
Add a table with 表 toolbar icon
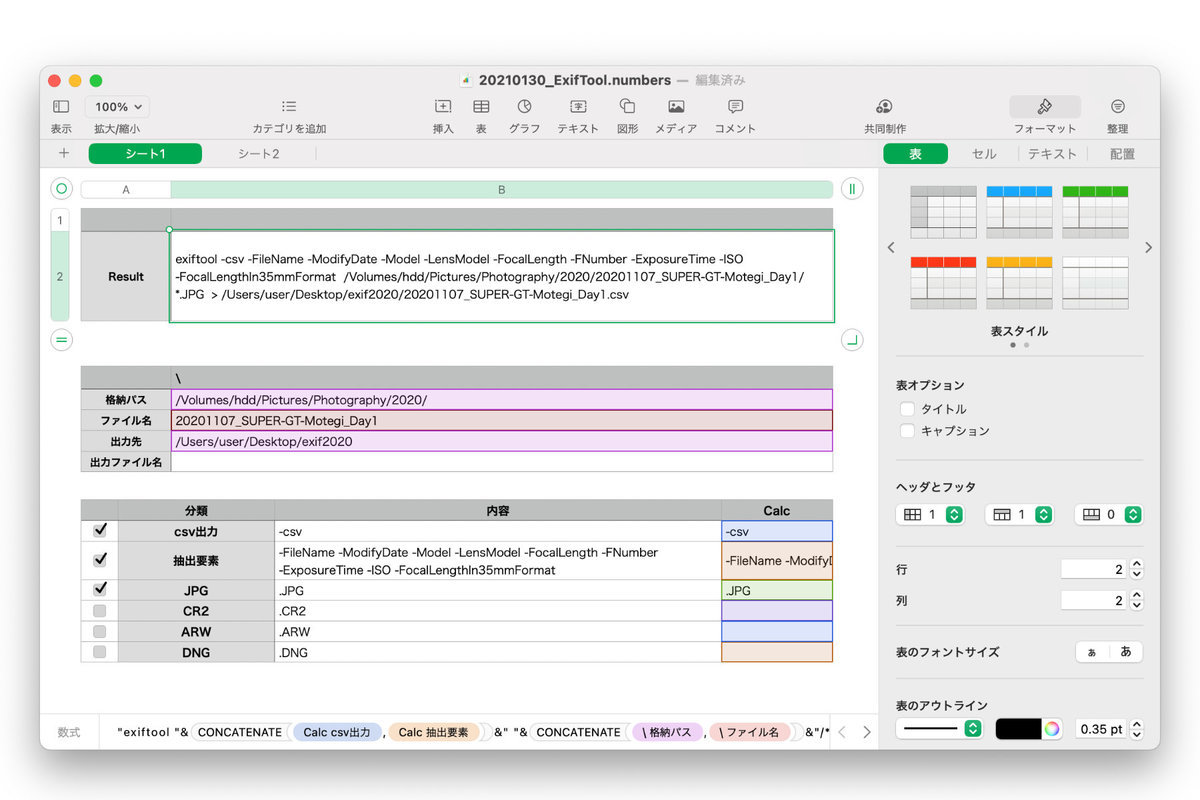coord(481,106)
